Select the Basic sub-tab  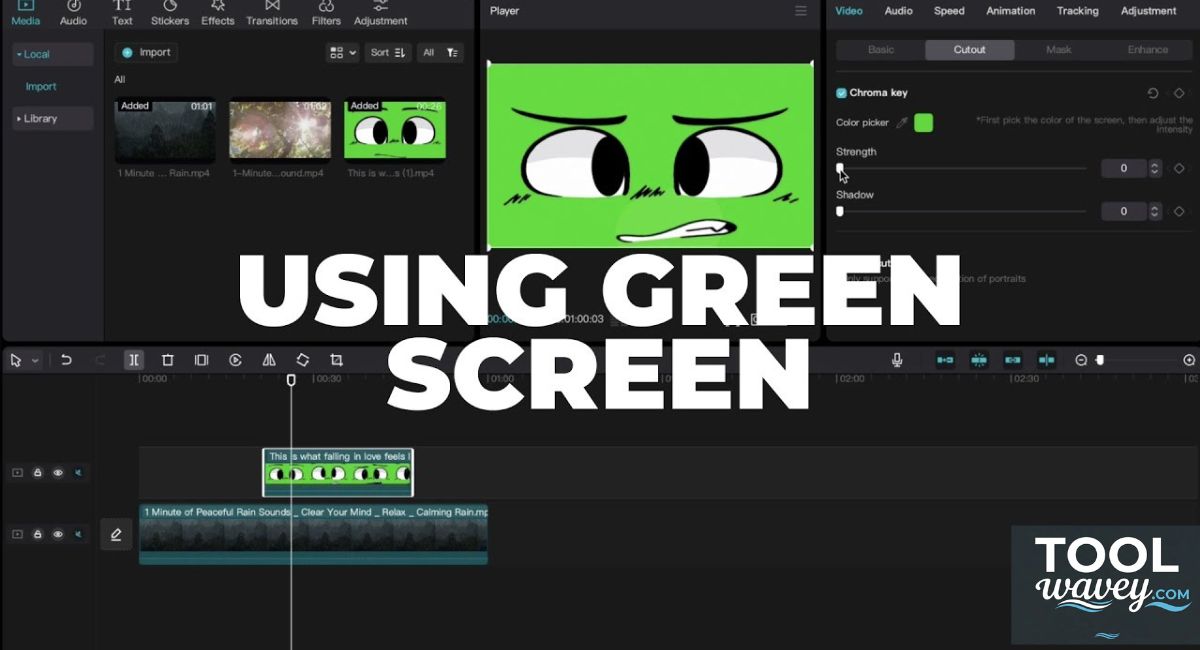click(x=881, y=50)
